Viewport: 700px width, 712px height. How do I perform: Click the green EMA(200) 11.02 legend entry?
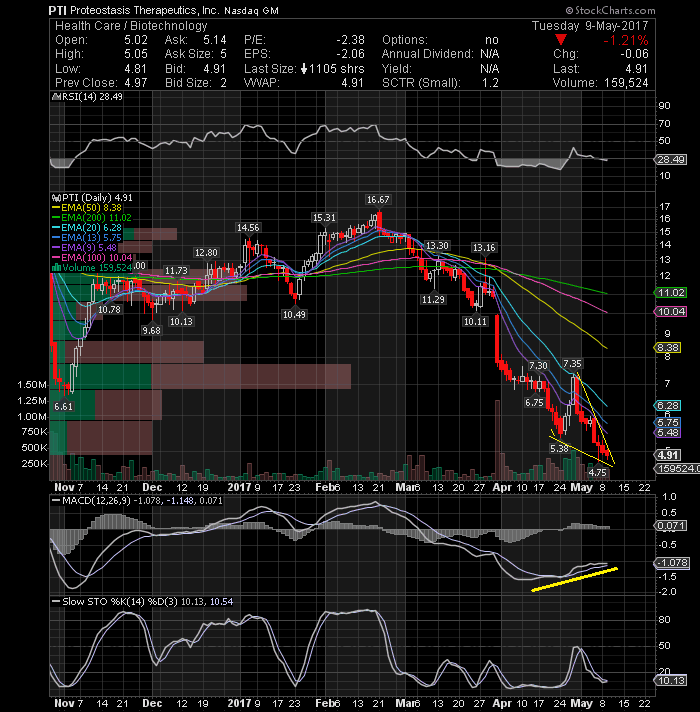click(x=92, y=218)
